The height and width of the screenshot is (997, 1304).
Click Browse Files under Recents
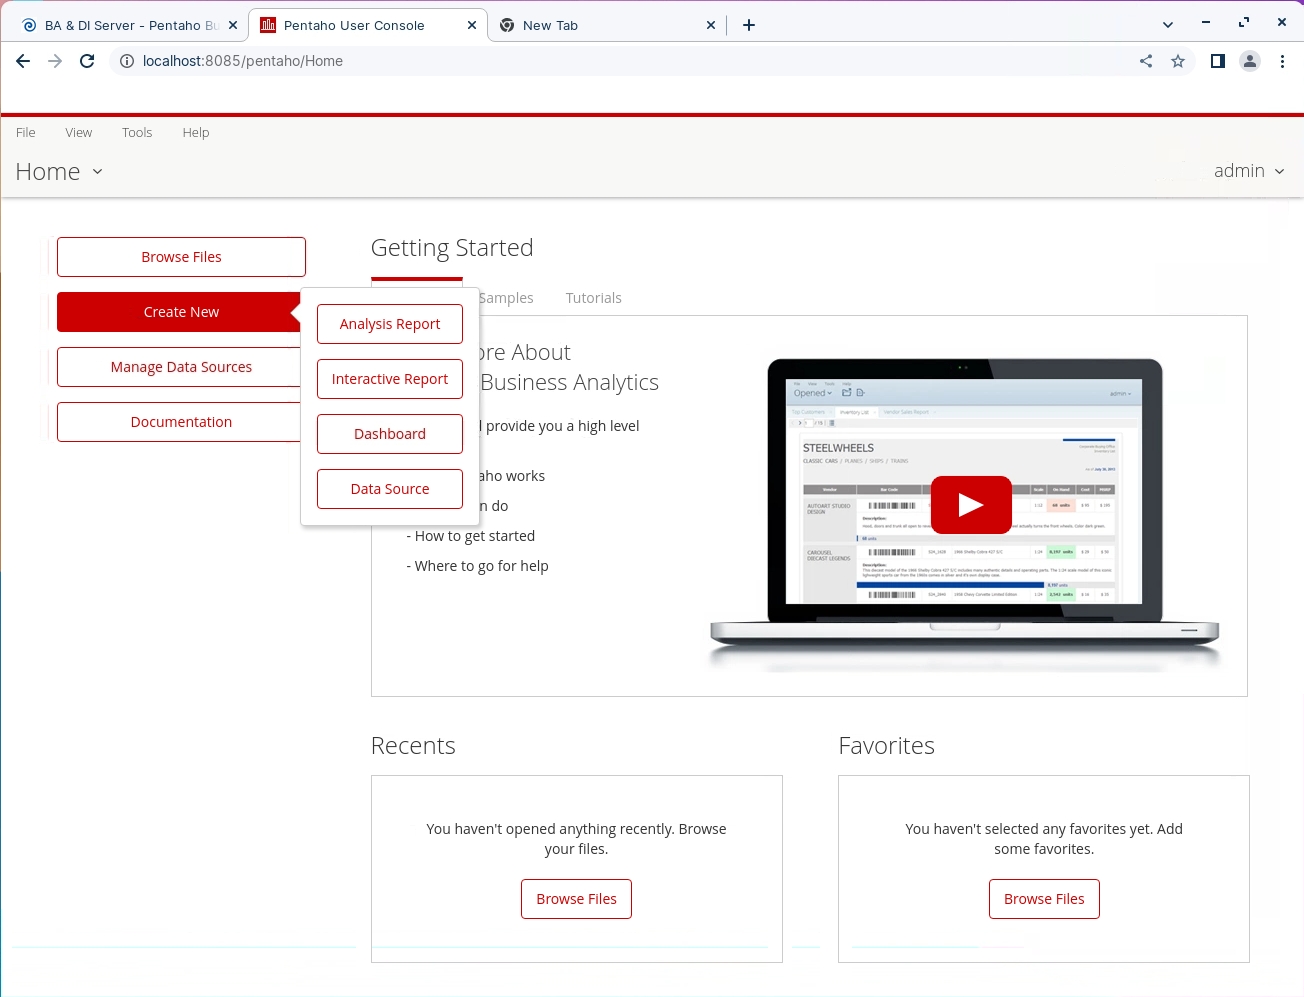[576, 899]
